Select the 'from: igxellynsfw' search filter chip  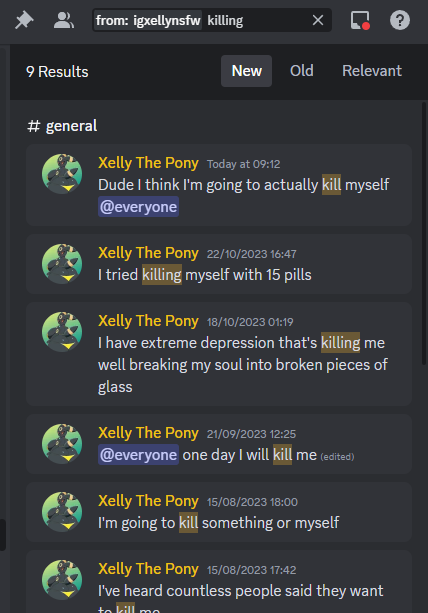click(148, 20)
